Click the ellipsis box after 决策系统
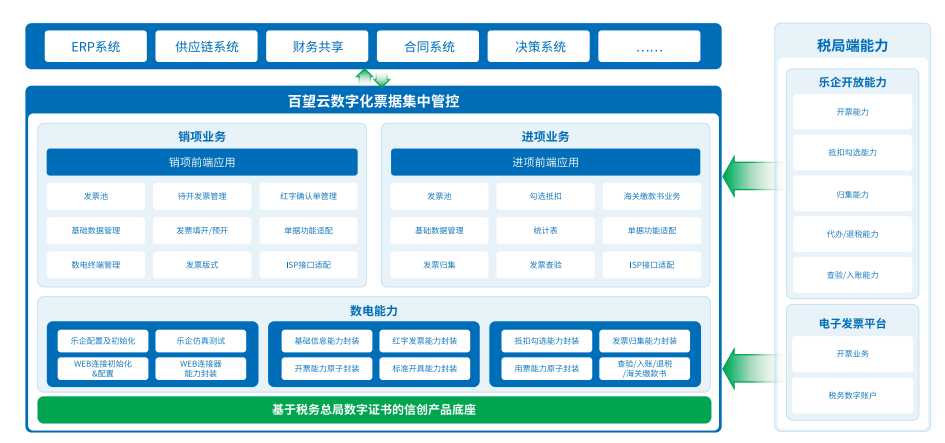945x443 pixels. pos(649,46)
